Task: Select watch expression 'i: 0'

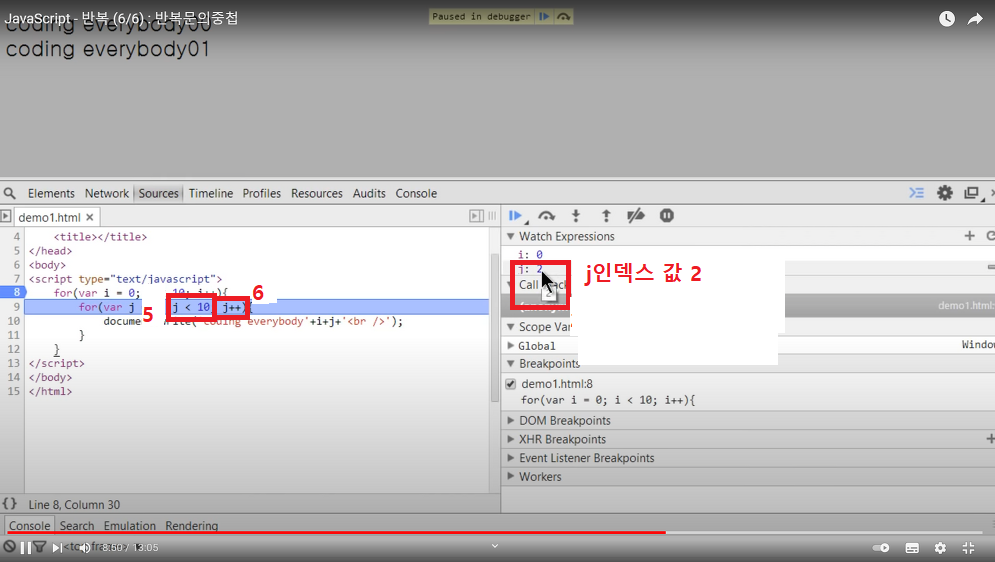Action: (530, 254)
